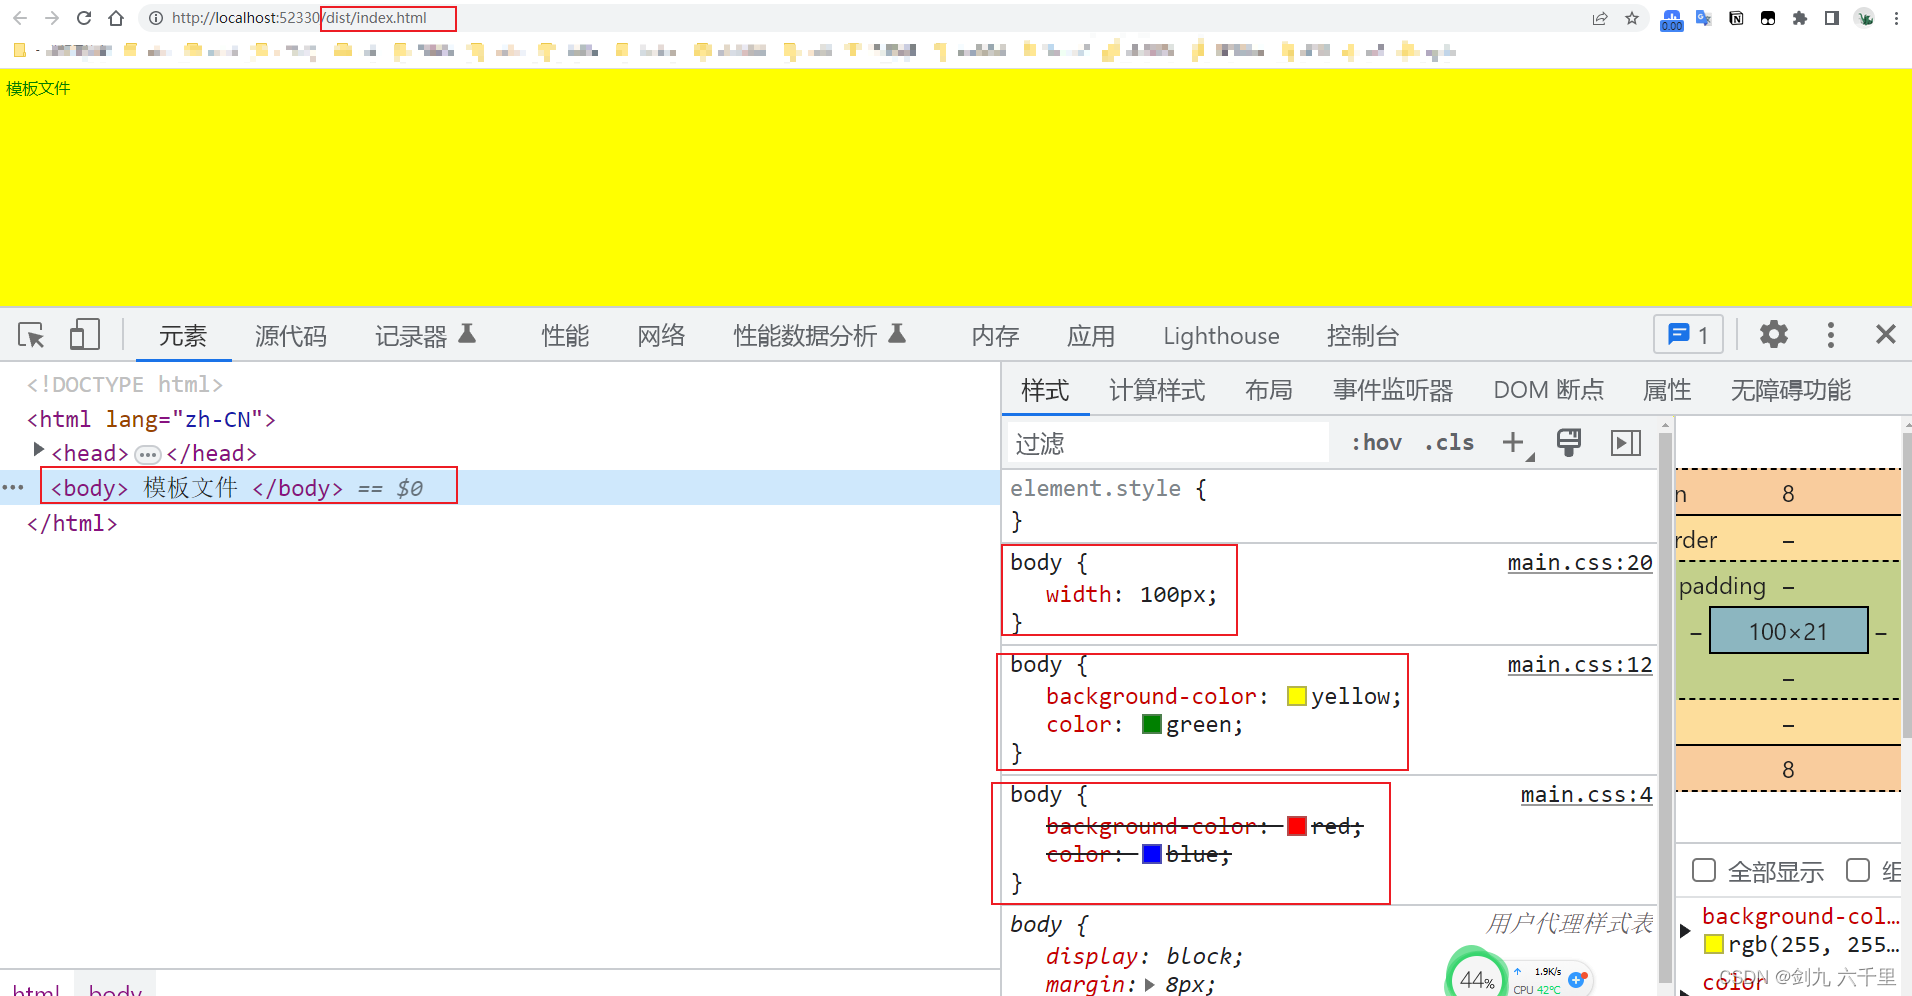Select the 布局 sidebar tab

tap(1269, 390)
